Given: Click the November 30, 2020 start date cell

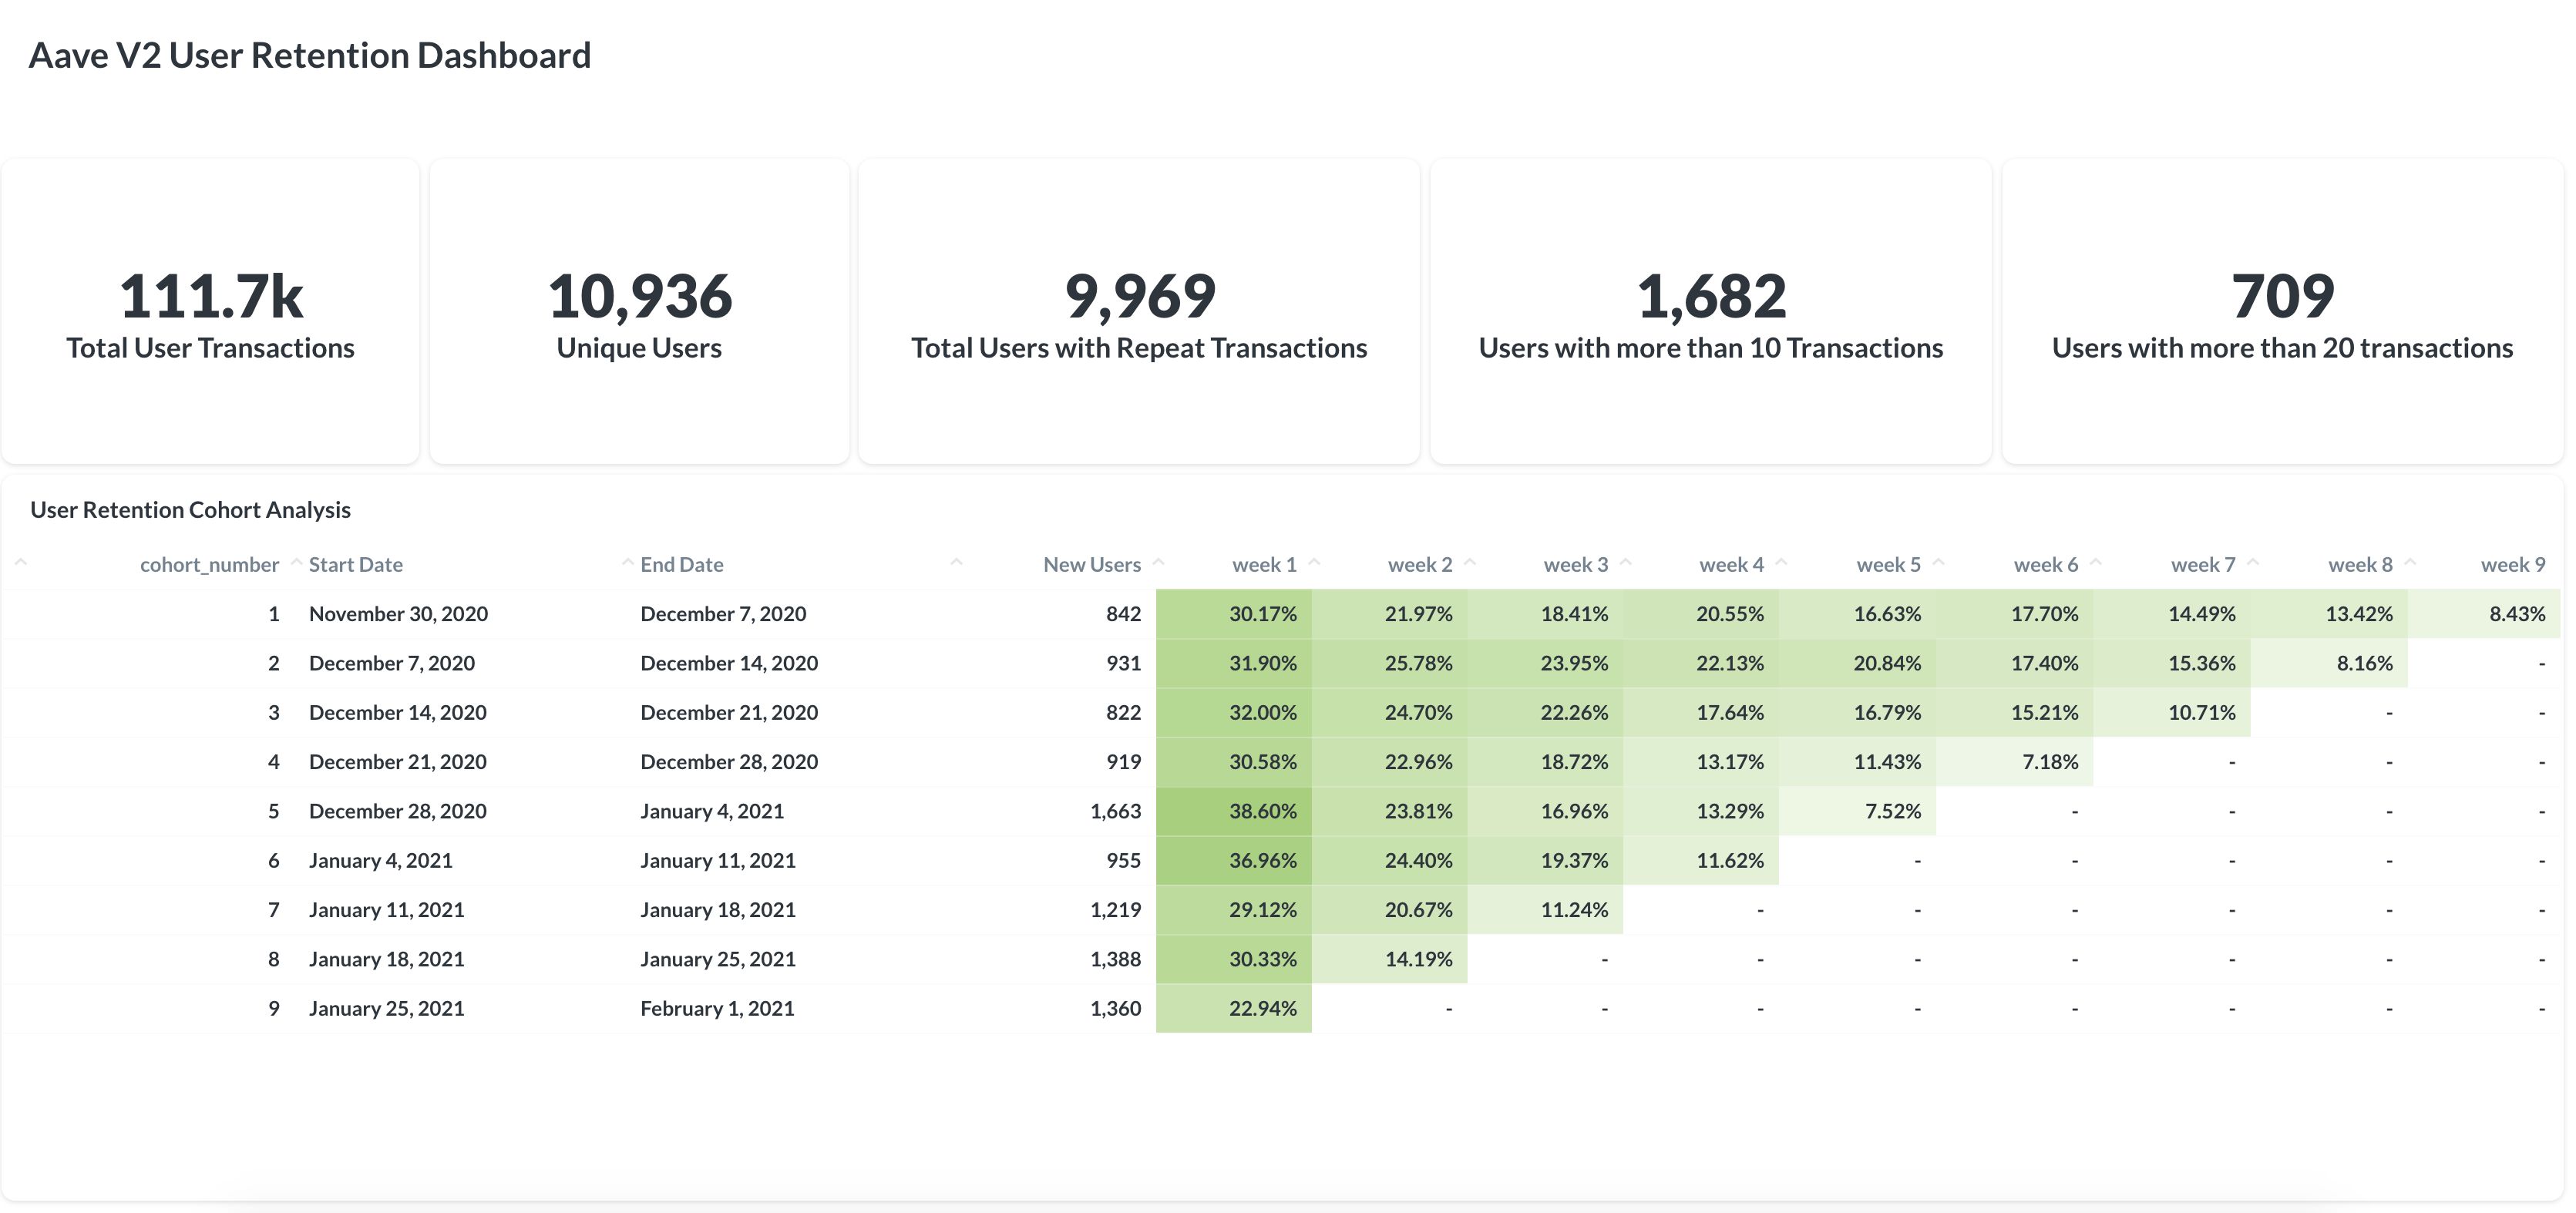Looking at the screenshot, I should coord(398,614).
